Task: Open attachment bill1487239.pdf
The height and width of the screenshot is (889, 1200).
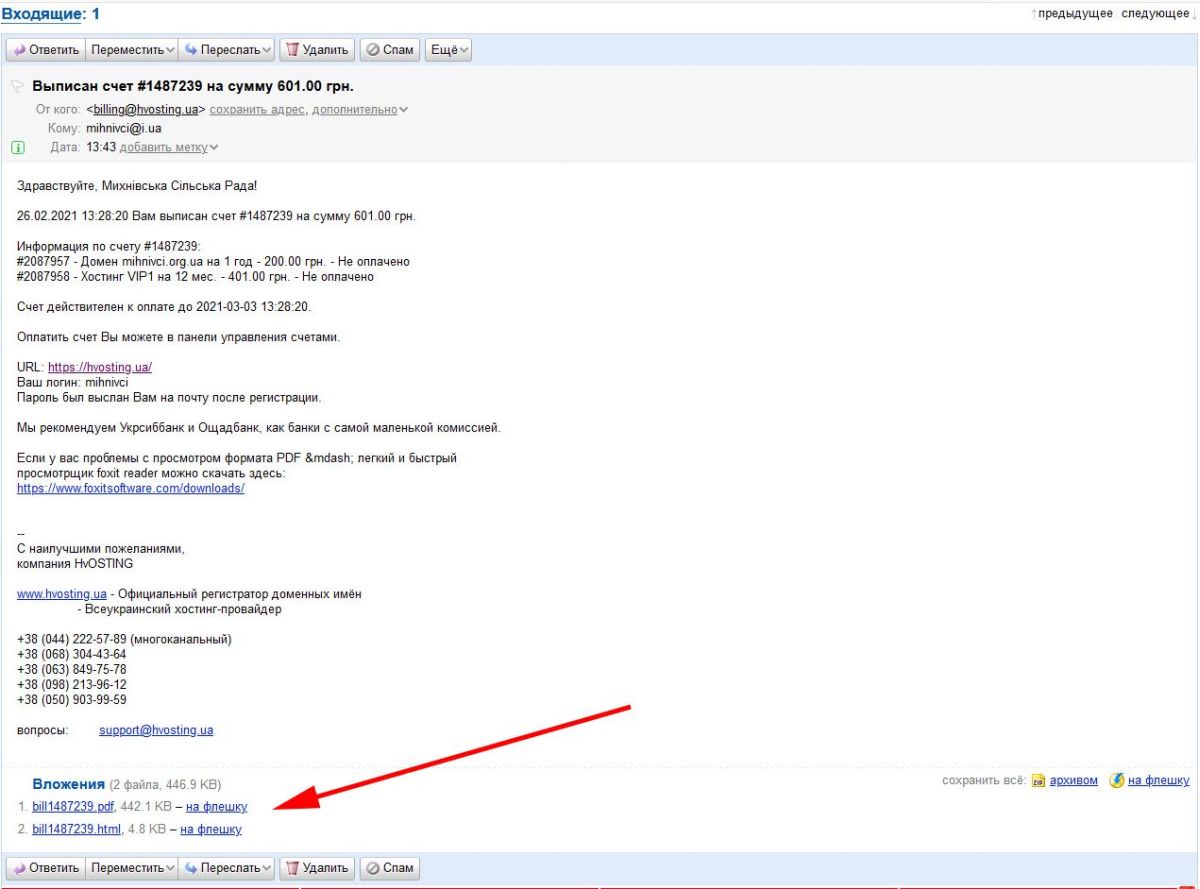Action: tap(74, 806)
